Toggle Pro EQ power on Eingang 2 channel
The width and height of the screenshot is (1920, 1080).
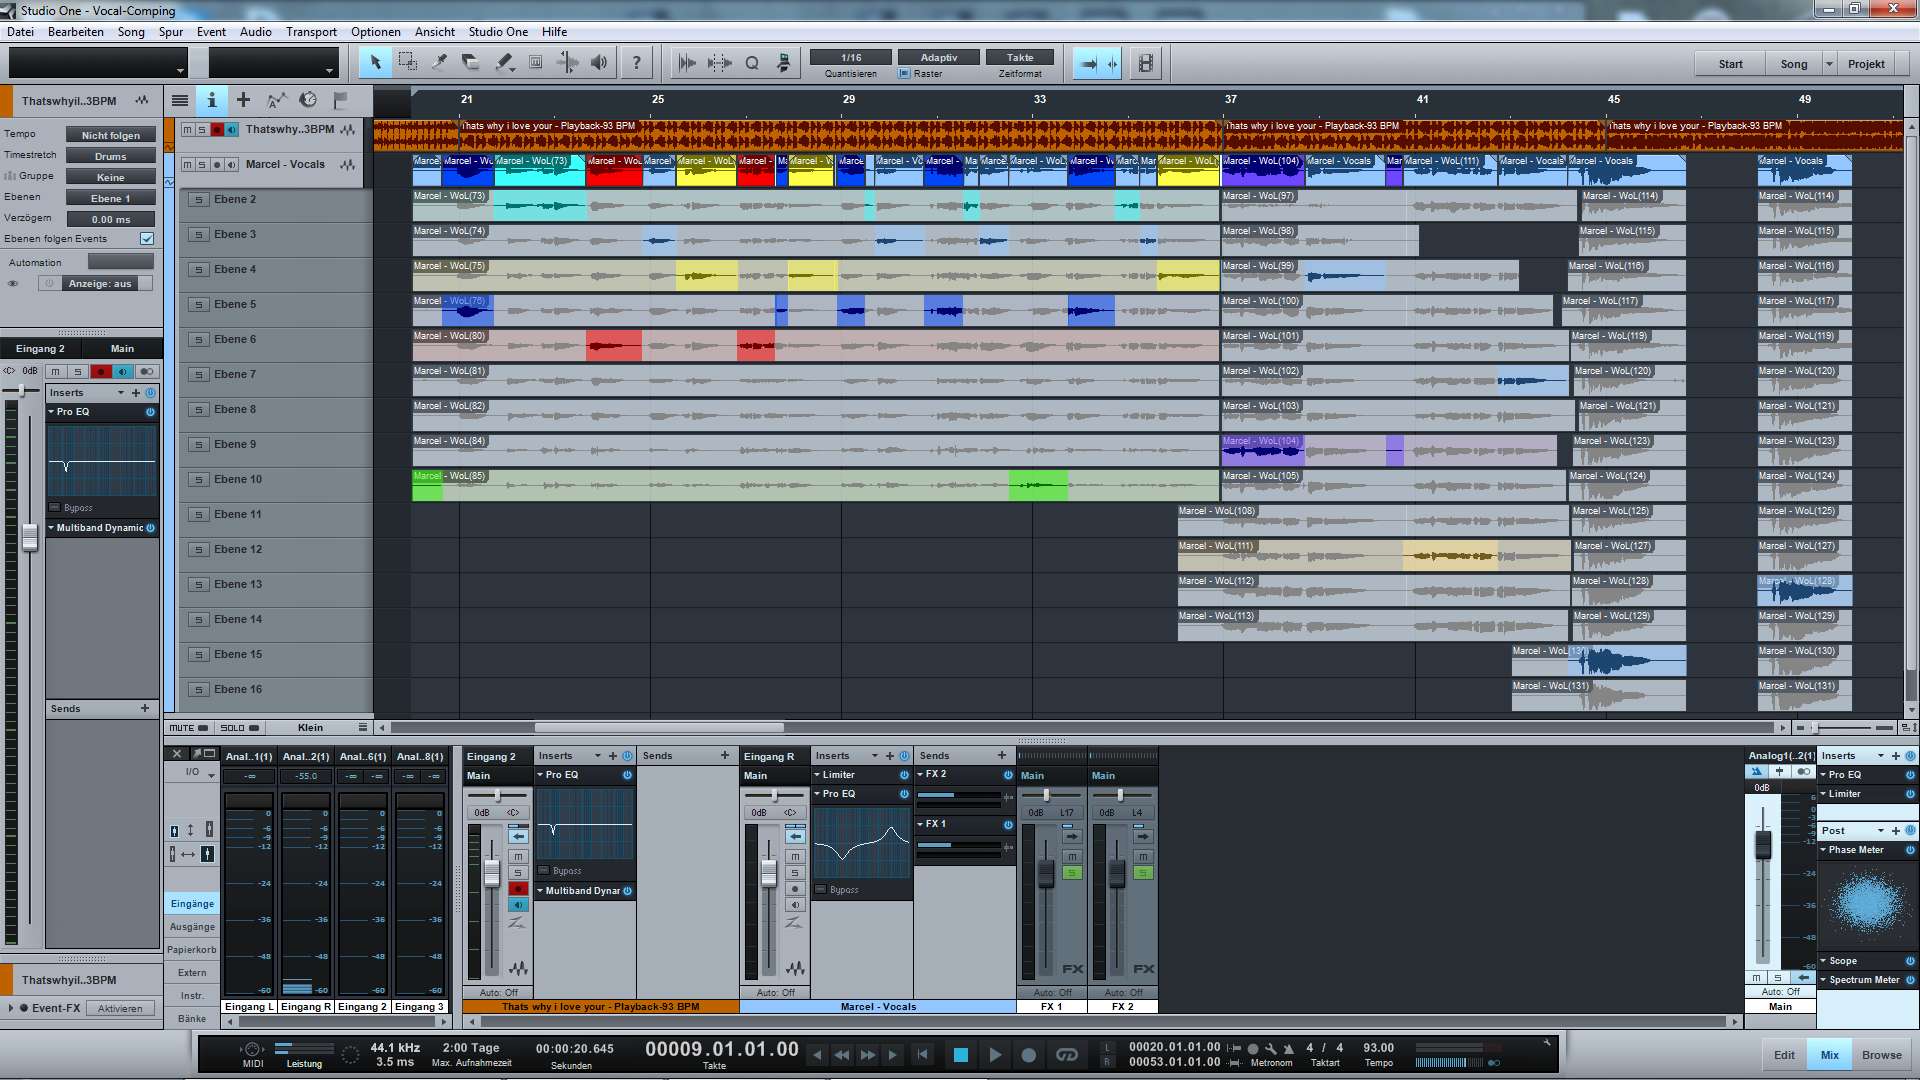[x=627, y=775]
